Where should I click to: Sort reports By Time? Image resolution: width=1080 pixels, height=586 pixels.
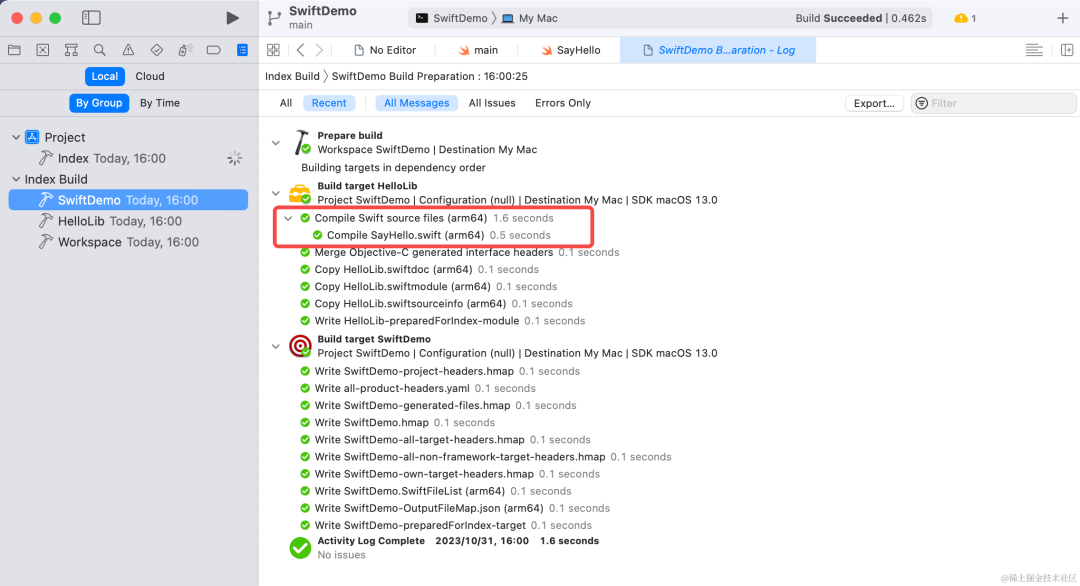coord(160,103)
